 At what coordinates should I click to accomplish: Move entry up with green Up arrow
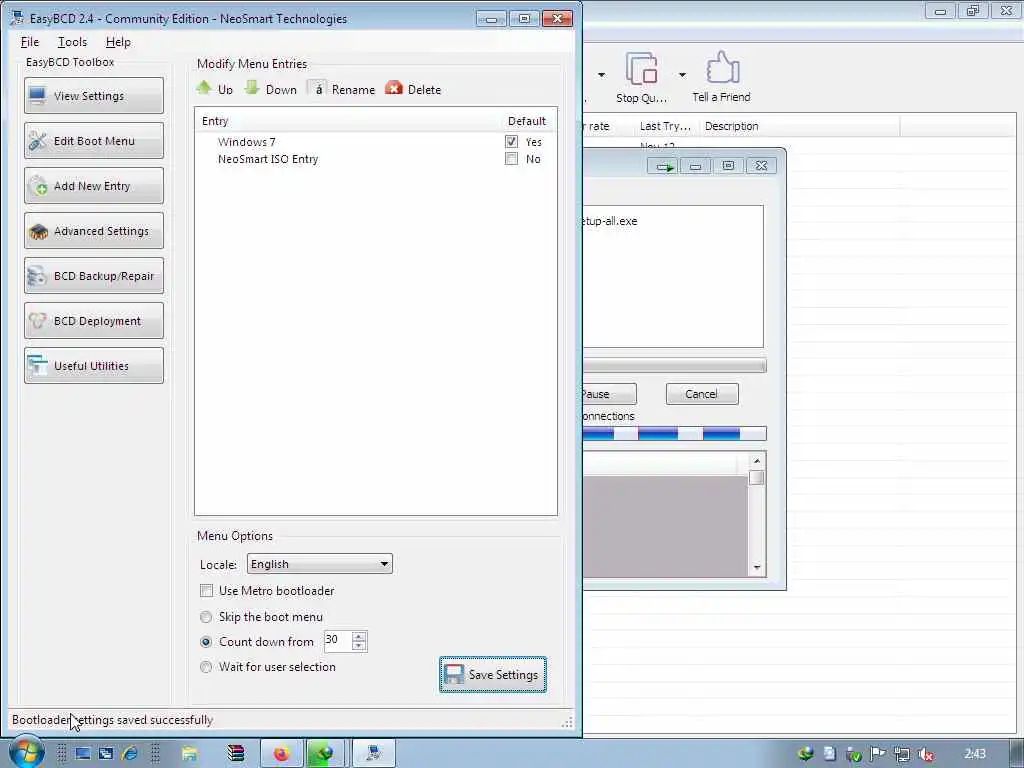point(204,88)
